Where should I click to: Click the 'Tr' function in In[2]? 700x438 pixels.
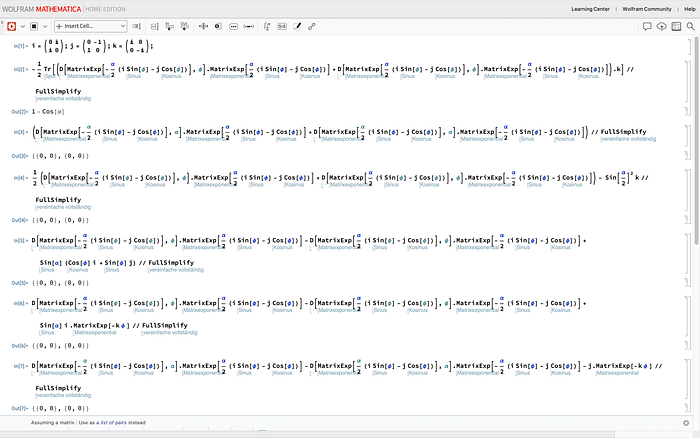[x=48, y=69]
